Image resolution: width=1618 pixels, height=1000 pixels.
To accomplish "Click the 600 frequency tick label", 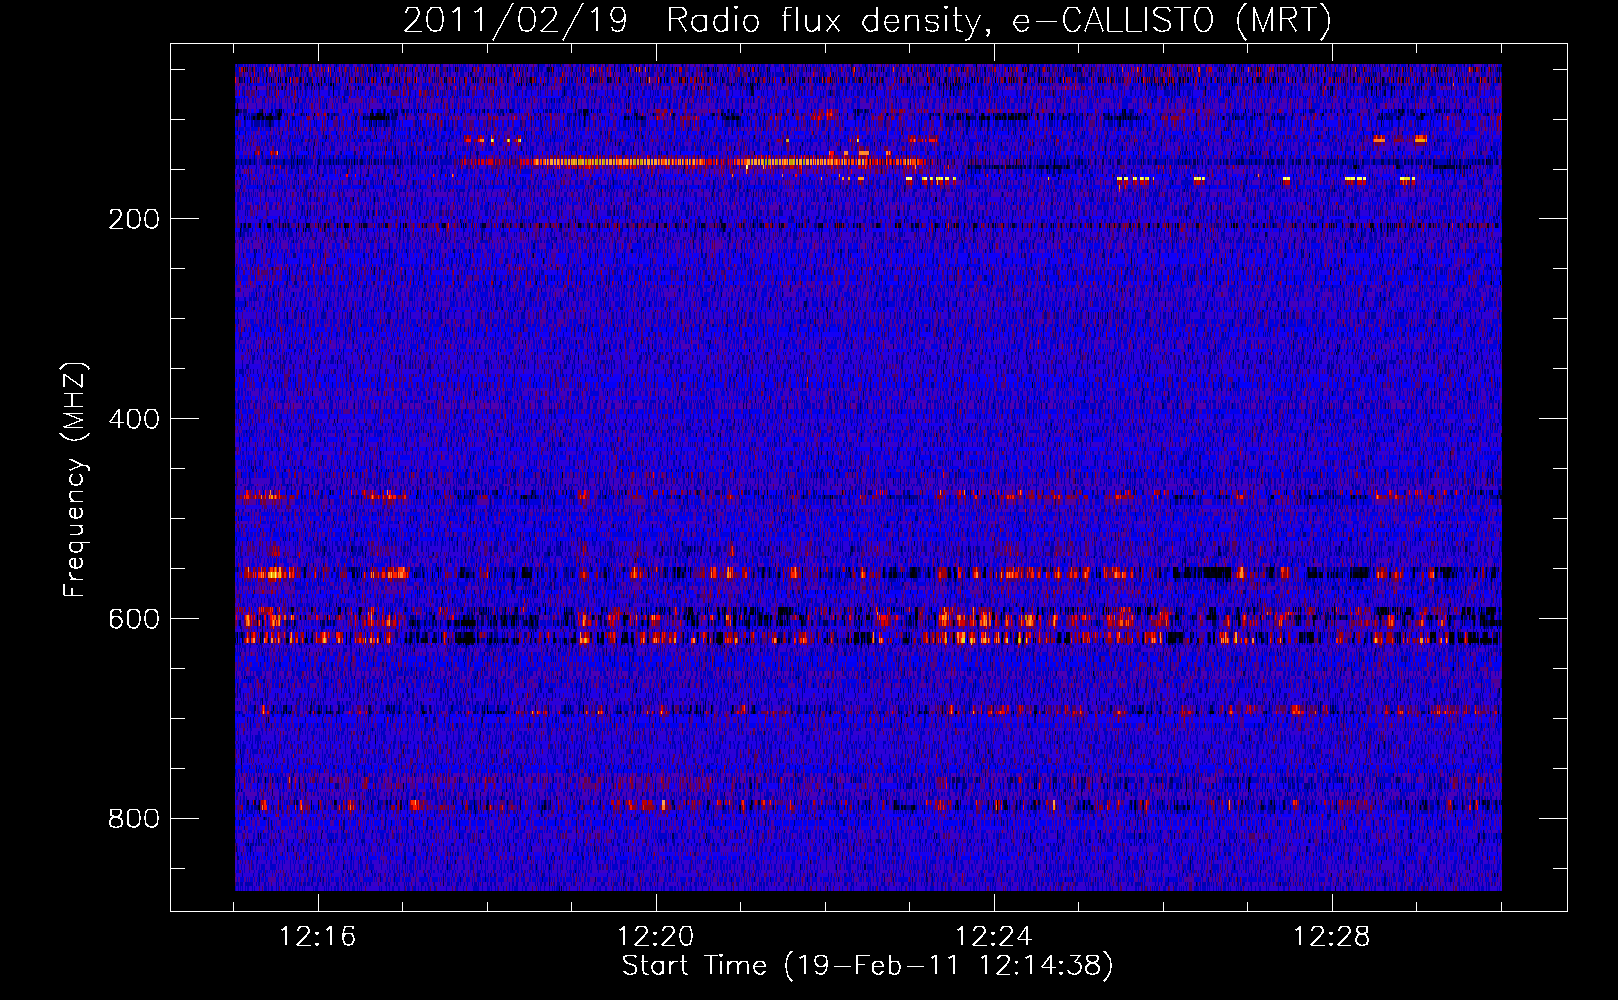I will [134, 619].
